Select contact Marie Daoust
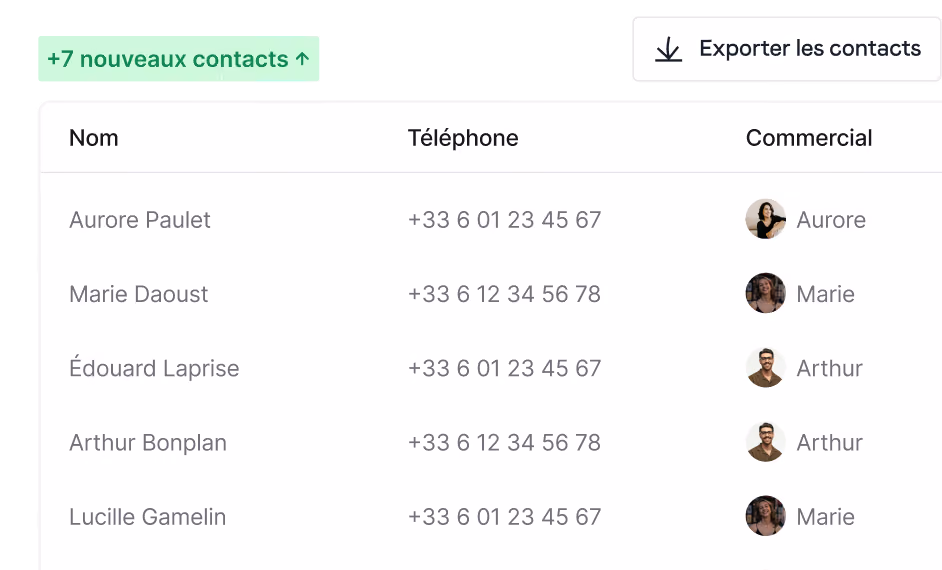 138,294
